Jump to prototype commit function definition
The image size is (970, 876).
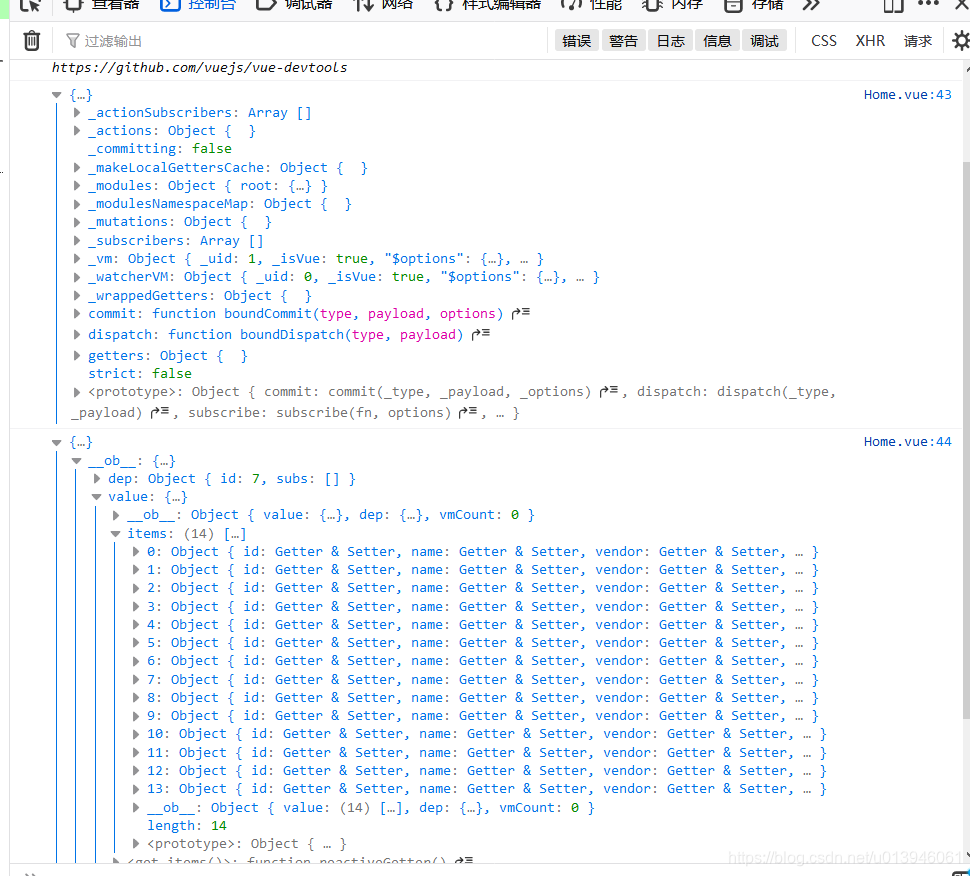pyautogui.click(x=609, y=391)
